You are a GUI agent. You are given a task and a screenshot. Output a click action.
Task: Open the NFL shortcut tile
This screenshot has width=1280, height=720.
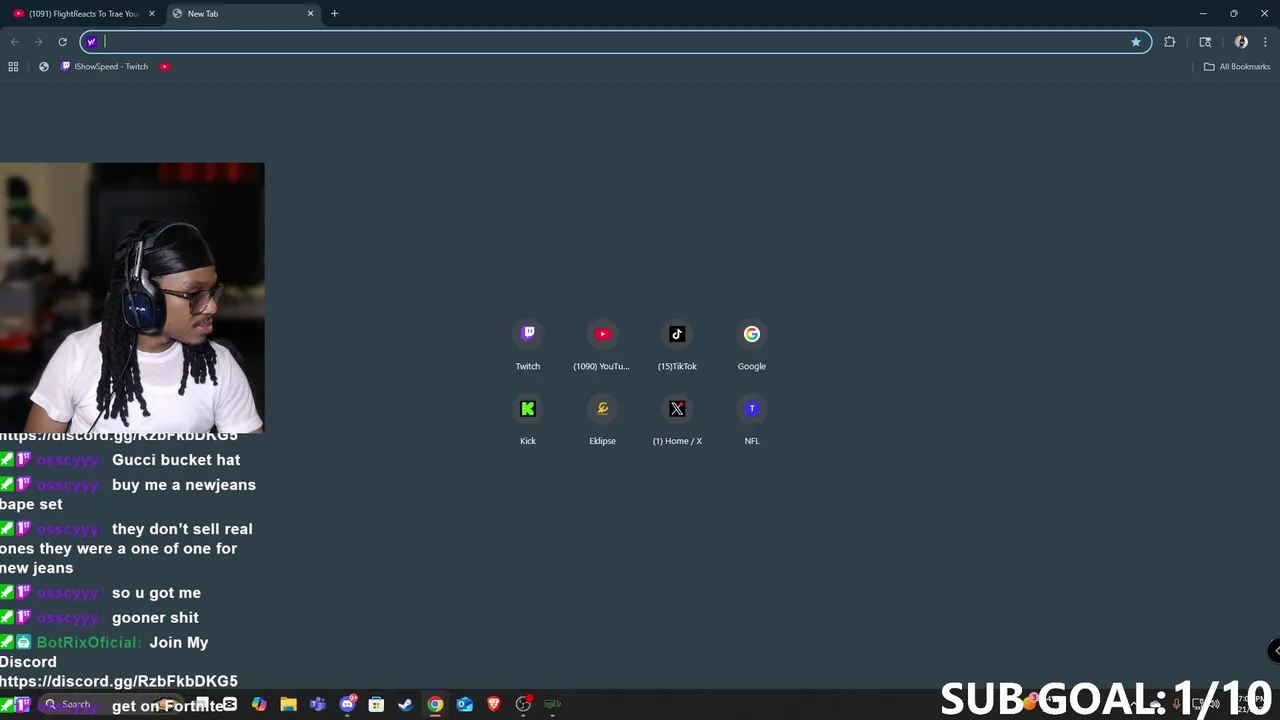752,420
